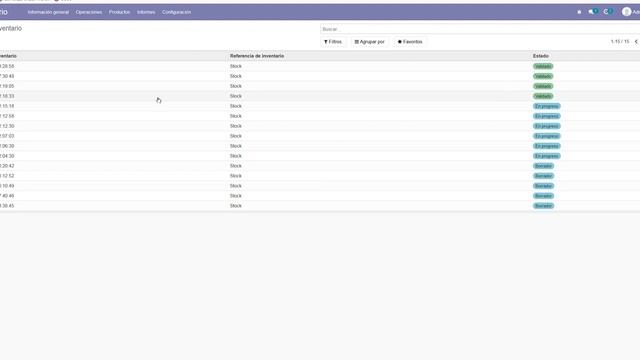Expand the Favoritos dropdown
The image size is (640, 360).
[410, 42]
